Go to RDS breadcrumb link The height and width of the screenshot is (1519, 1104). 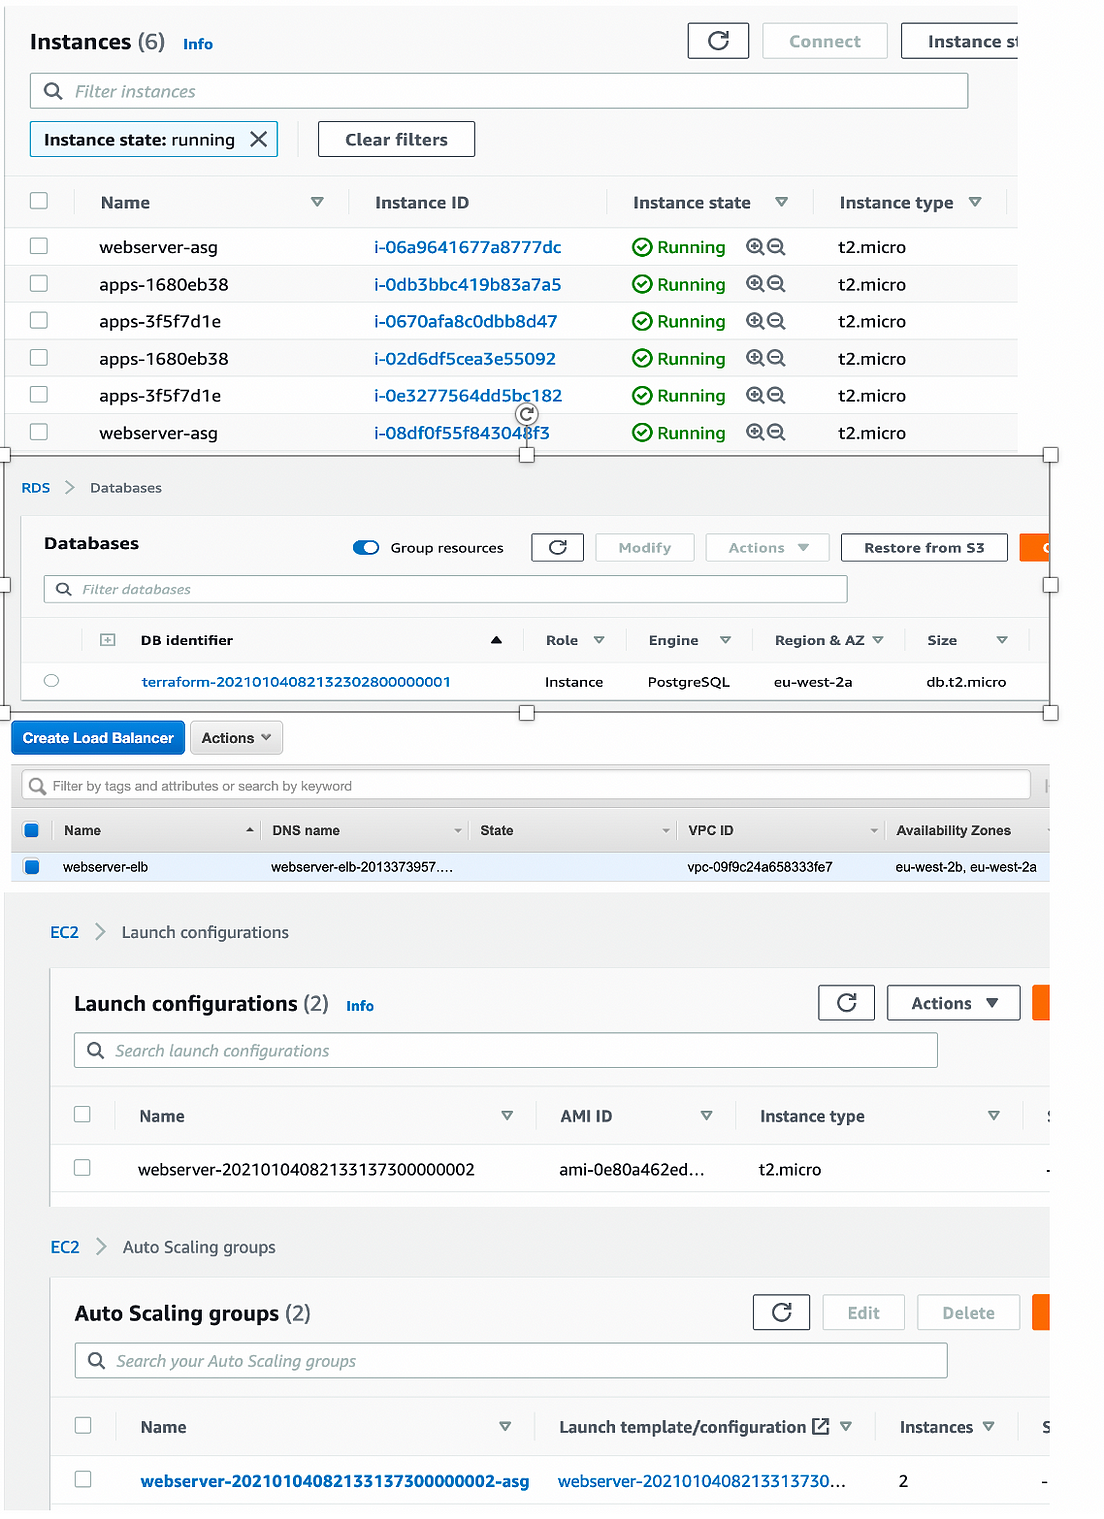pyautogui.click(x=36, y=488)
